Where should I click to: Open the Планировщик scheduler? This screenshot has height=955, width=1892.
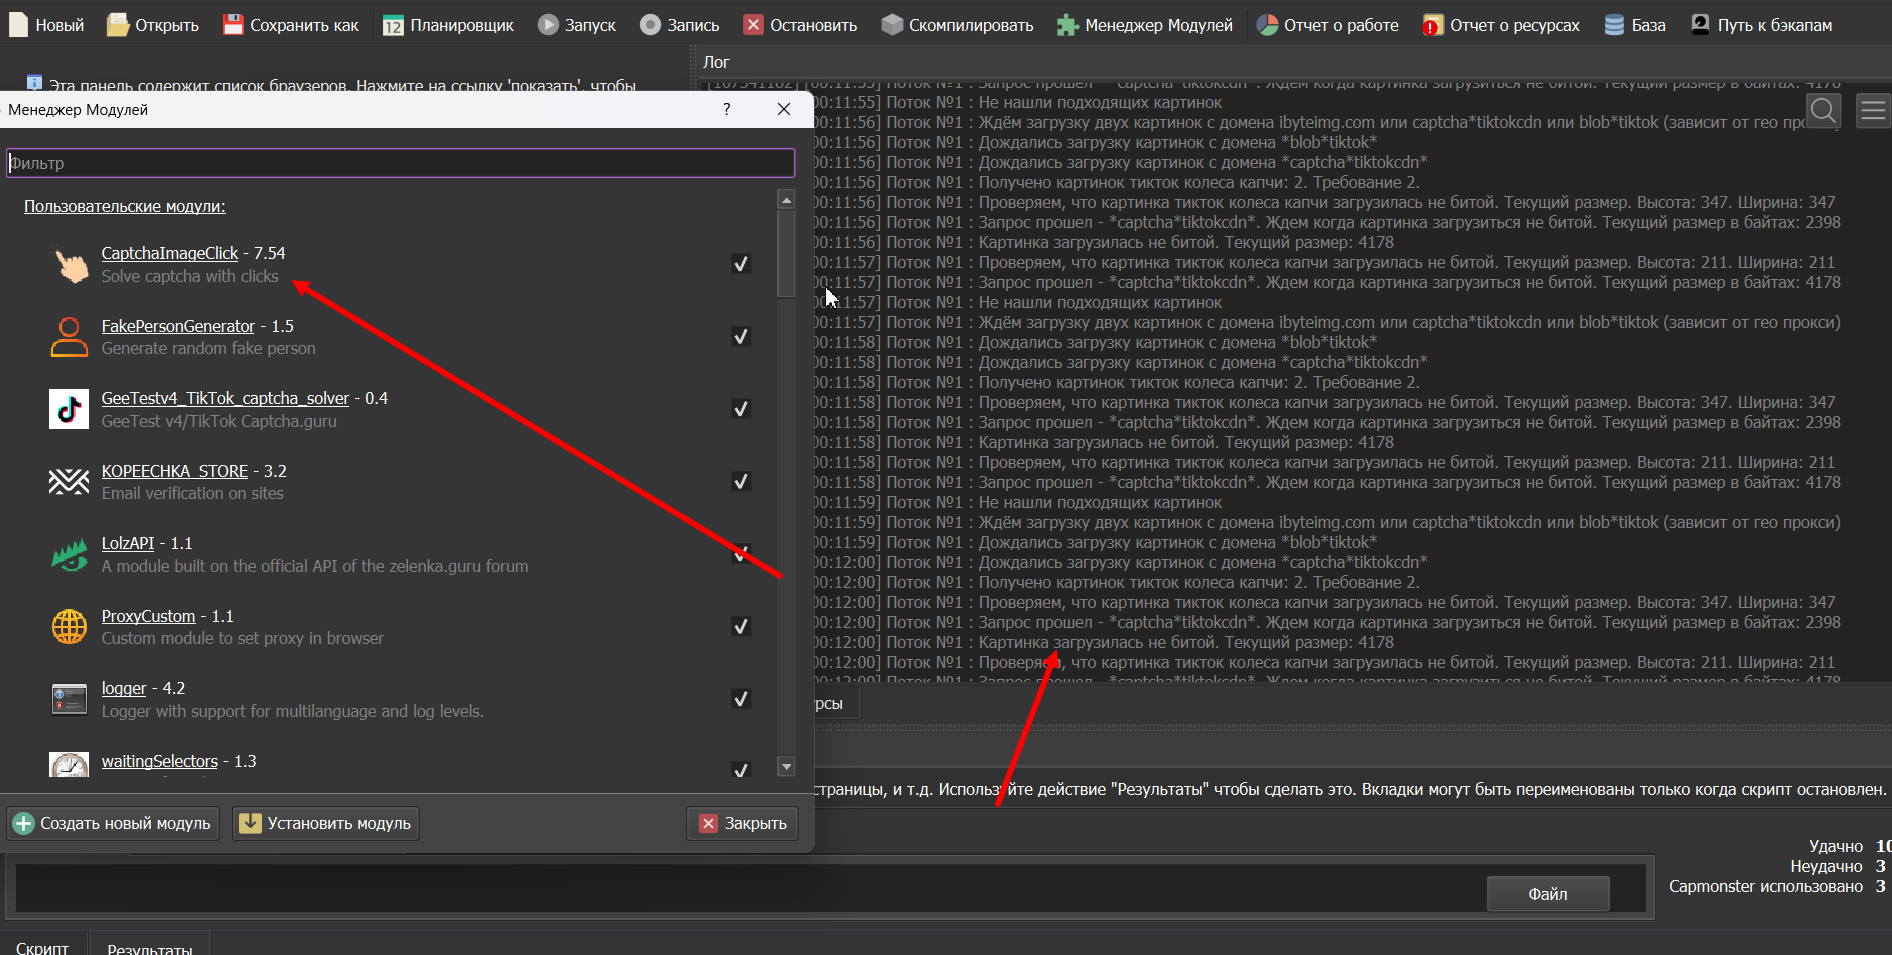click(x=448, y=25)
